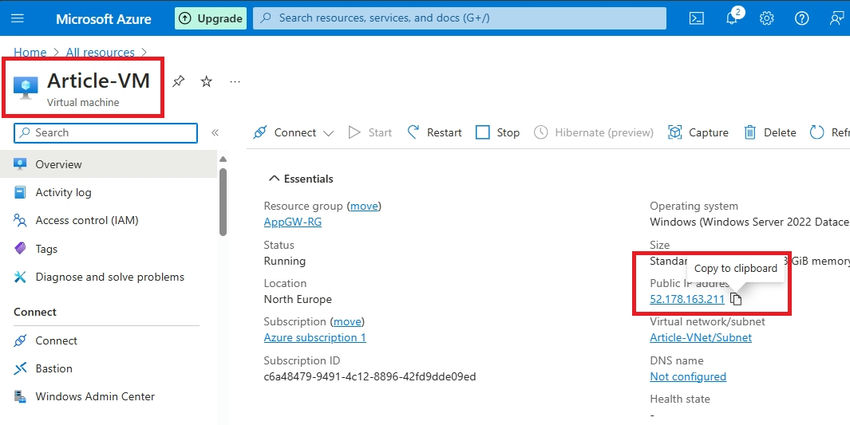Open public IP 52.178.163.211 link
Viewport: 850px width, 425px height.
pyautogui.click(x=687, y=299)
